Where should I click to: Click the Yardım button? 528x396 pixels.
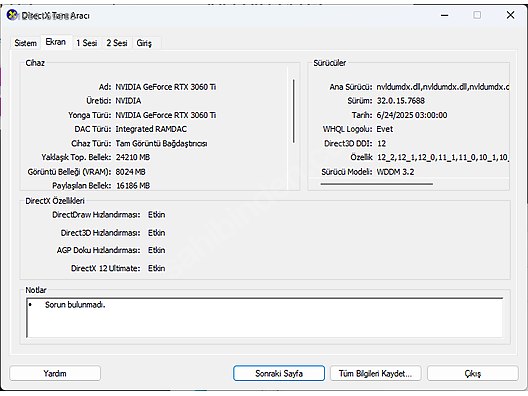(55, 373)
